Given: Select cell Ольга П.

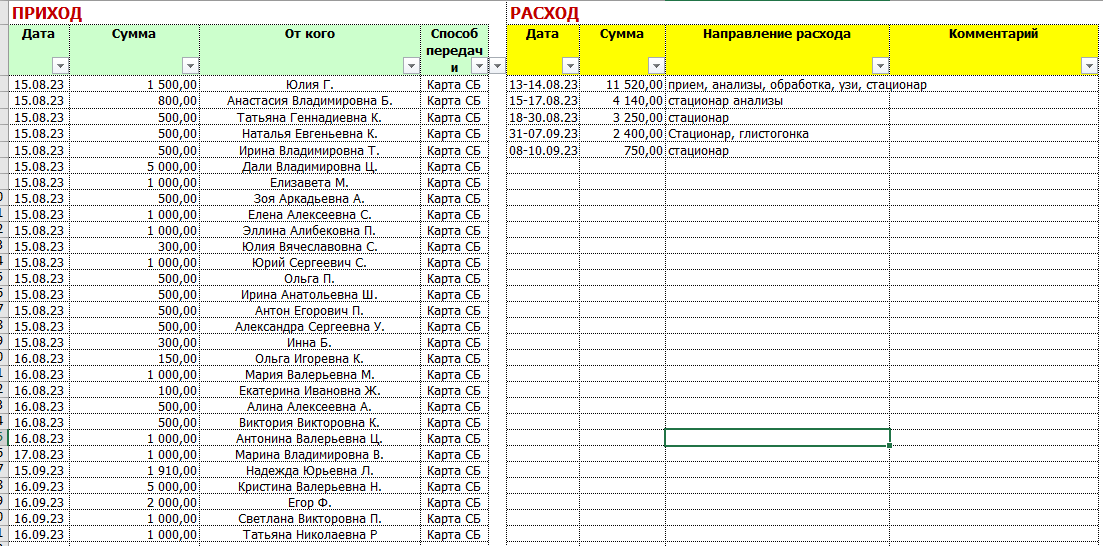Looking at the screenshot, I should 310,278.
